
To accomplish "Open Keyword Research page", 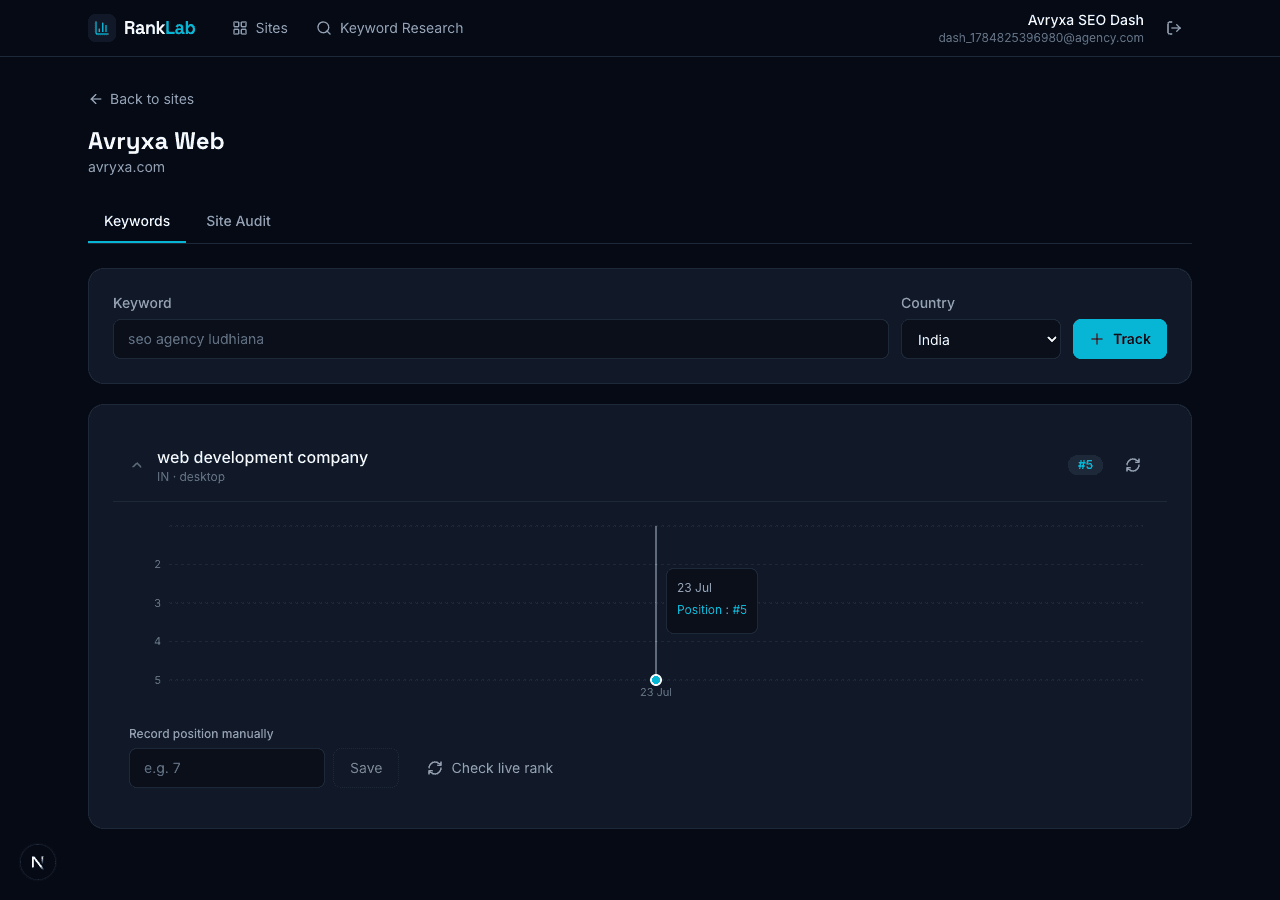I will coord(390,28).
